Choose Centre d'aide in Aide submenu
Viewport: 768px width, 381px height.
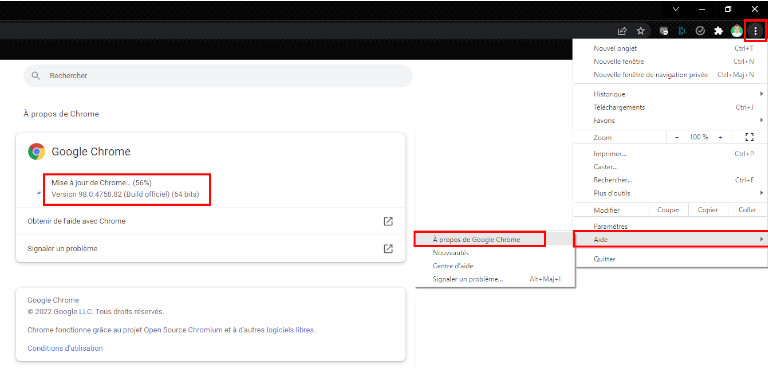(495, 266)
